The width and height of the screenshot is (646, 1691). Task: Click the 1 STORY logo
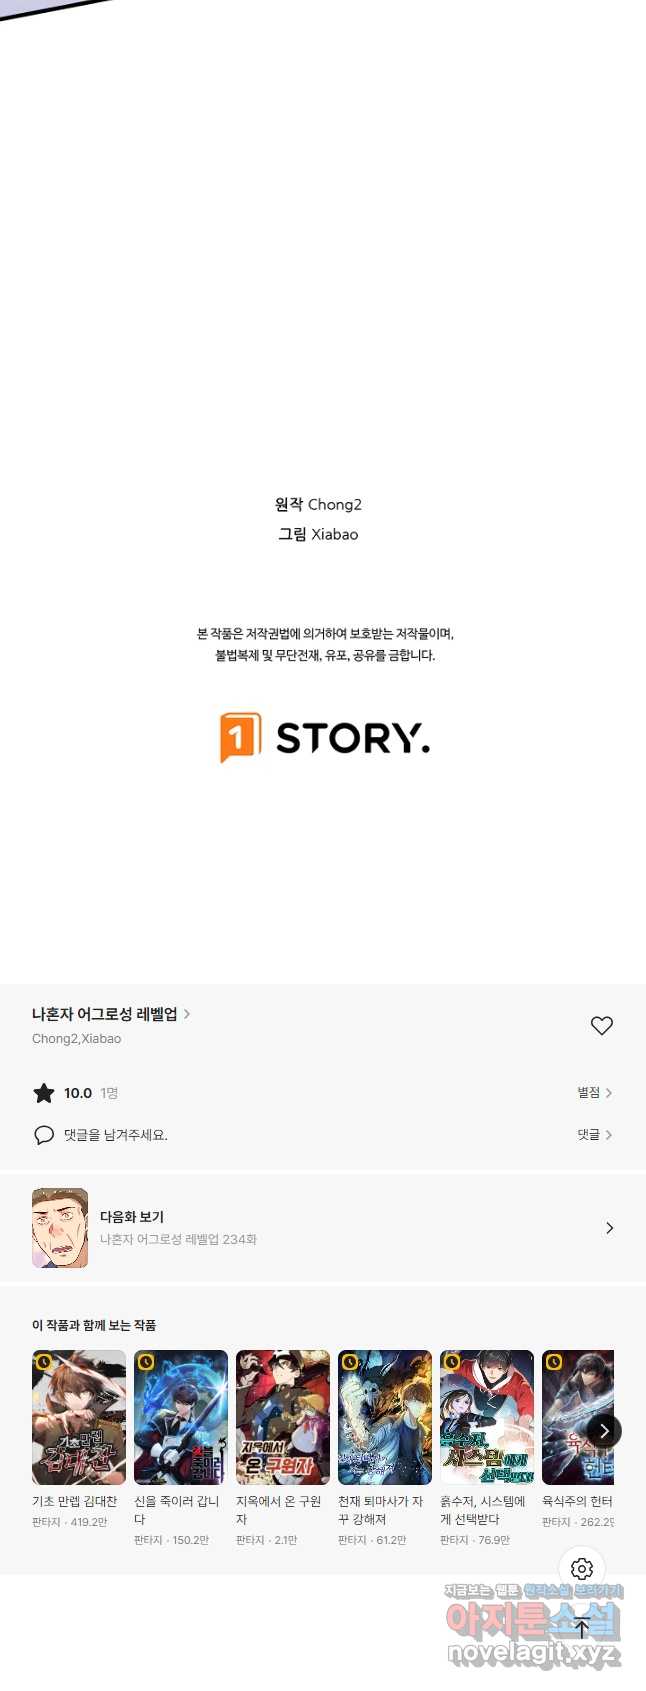pos(324,738)
